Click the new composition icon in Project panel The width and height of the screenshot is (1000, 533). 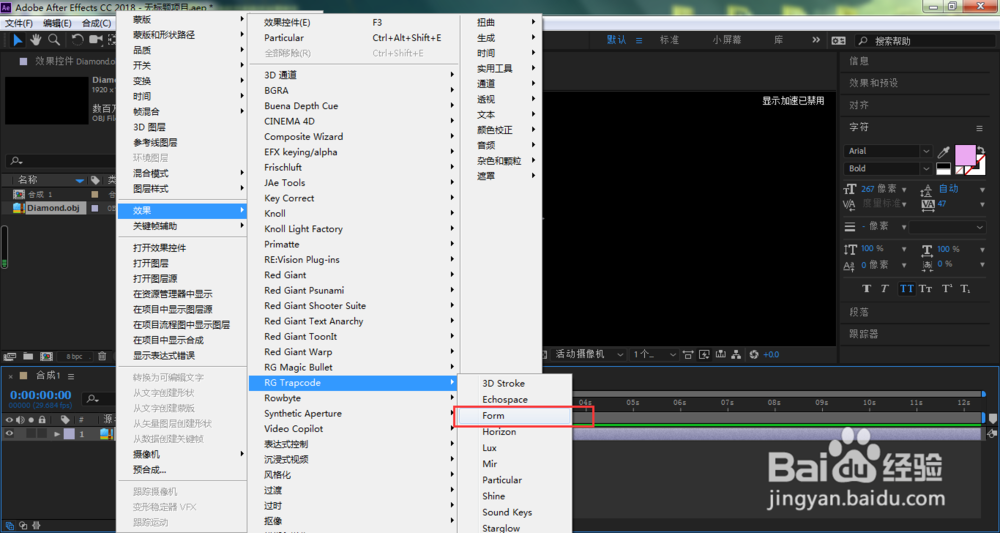click(46, 356)
